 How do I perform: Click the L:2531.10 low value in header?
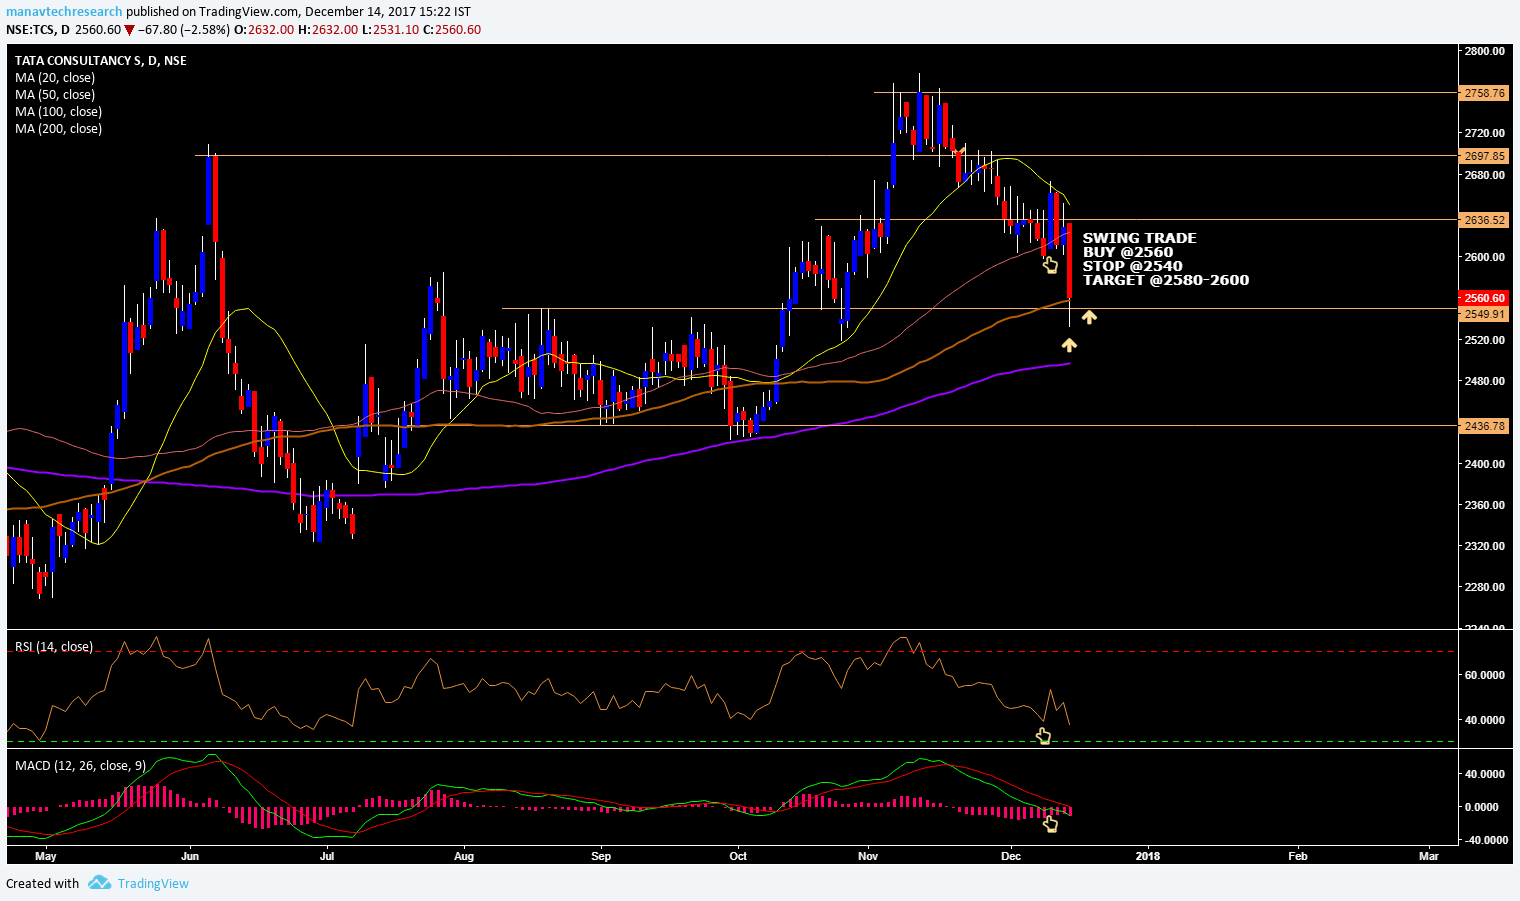click(390, 30)
